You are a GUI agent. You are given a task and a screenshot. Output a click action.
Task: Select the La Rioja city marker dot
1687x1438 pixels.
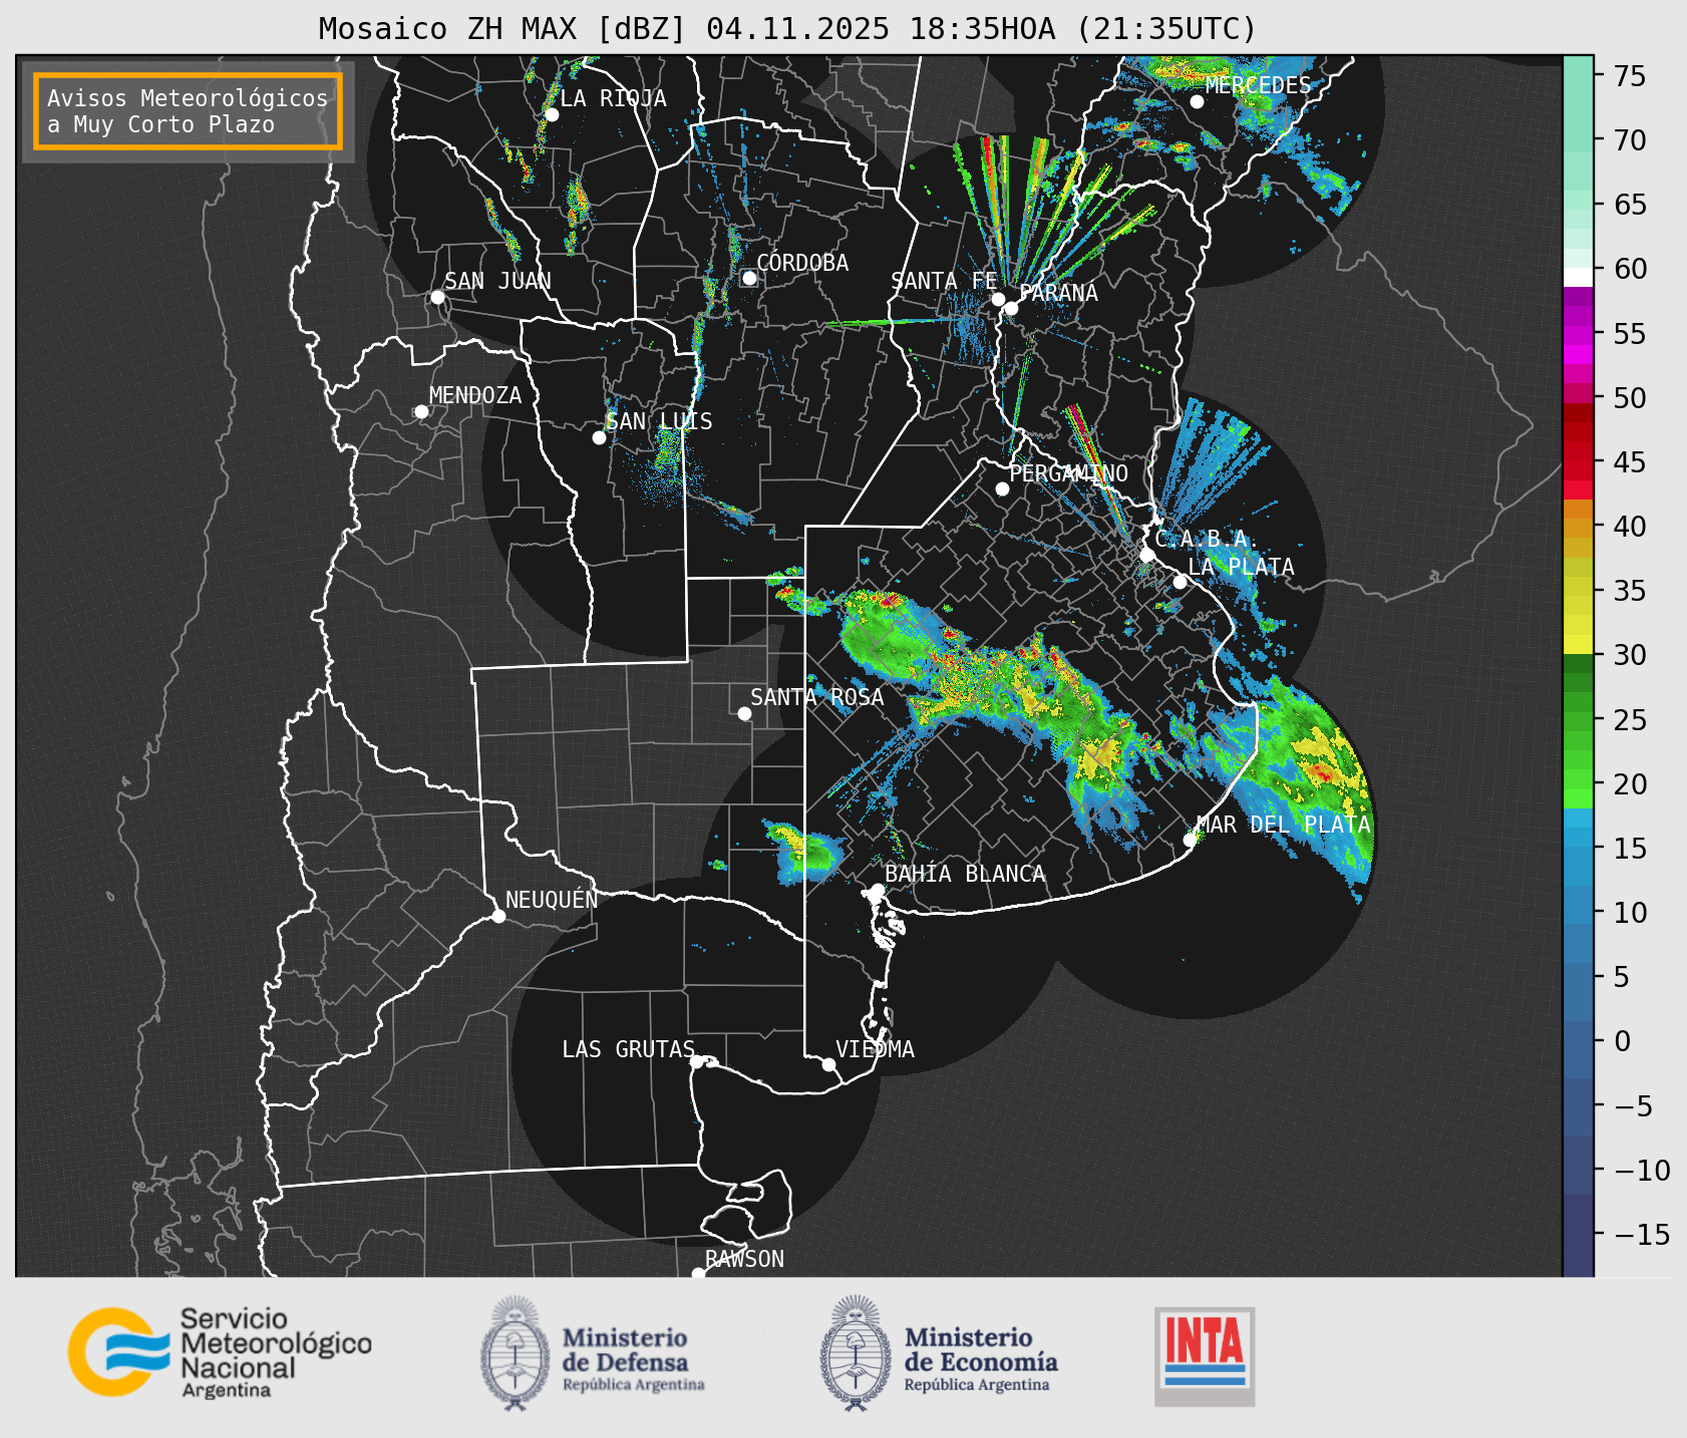click(552, 115)
